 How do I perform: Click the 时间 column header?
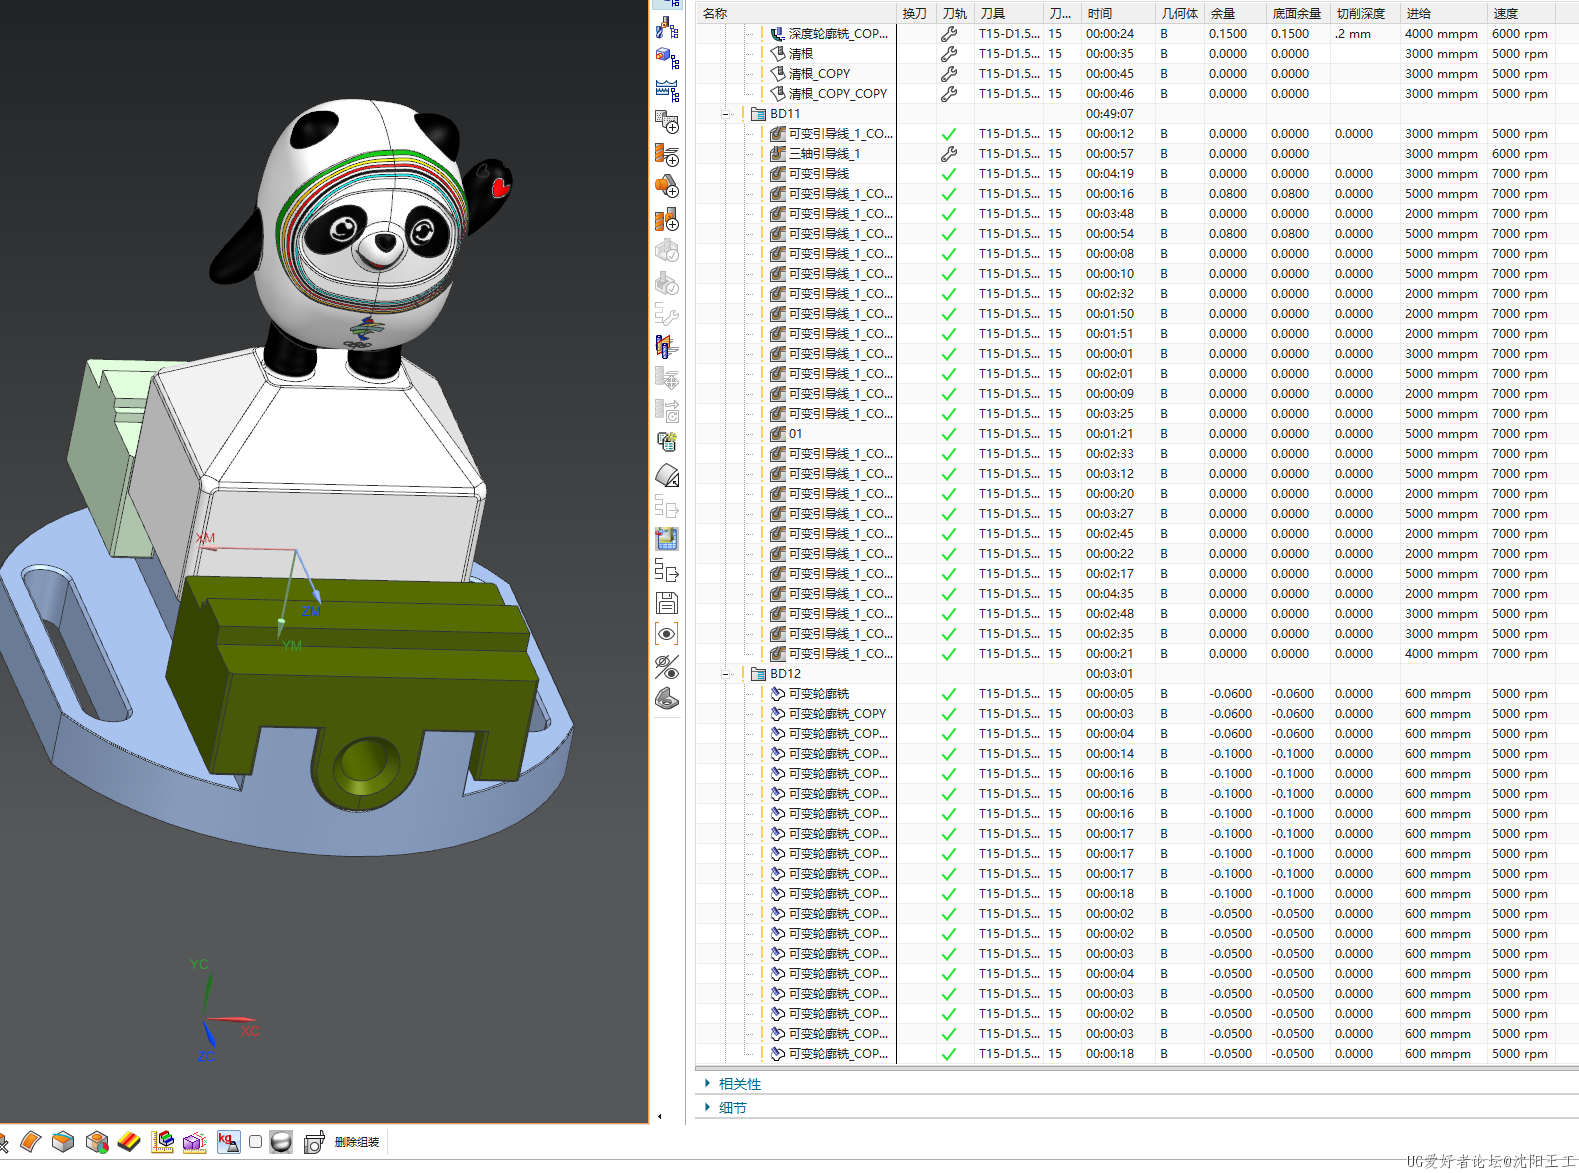tap(1117, 13)
